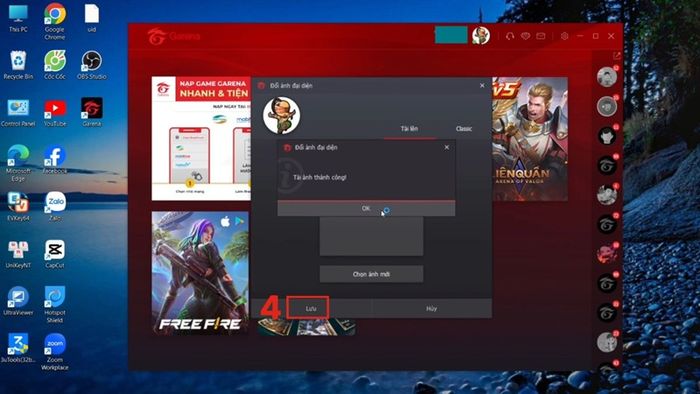
Task: Open the Liên Quân Arena of Valor banner
Action: point(530,139)
